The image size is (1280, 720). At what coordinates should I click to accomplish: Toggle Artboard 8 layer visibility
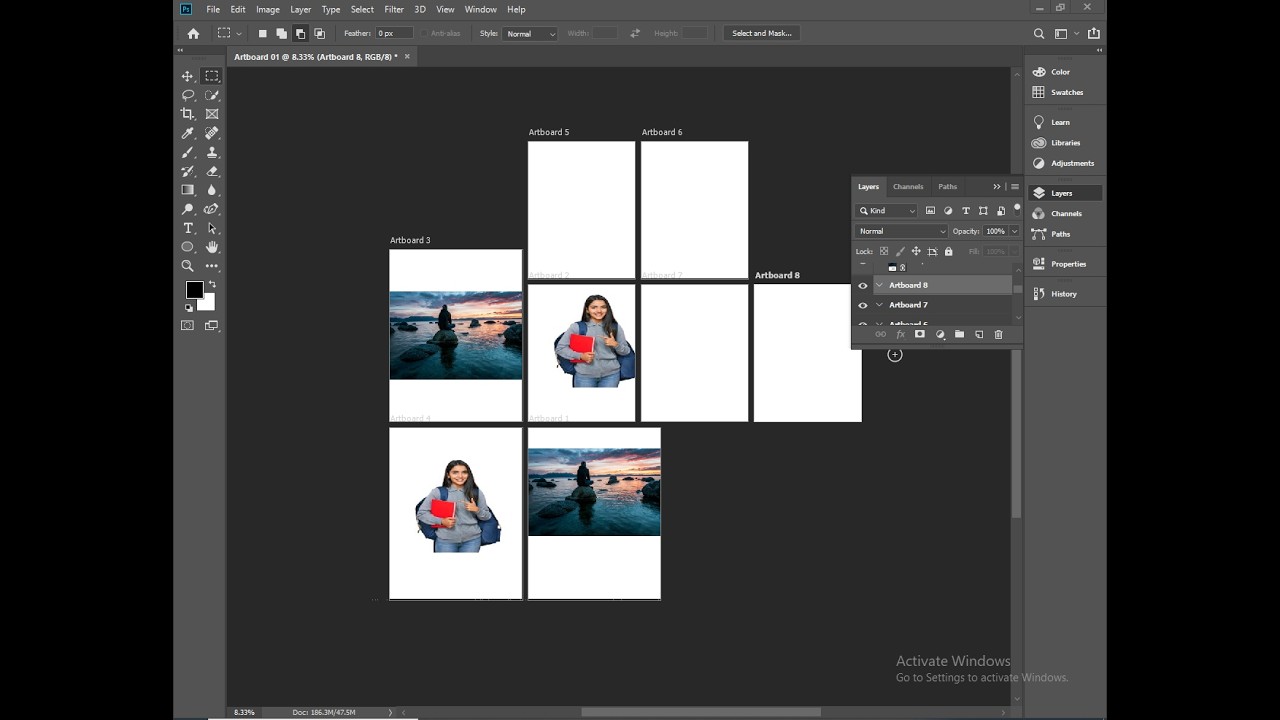click(x=863, y=285)
